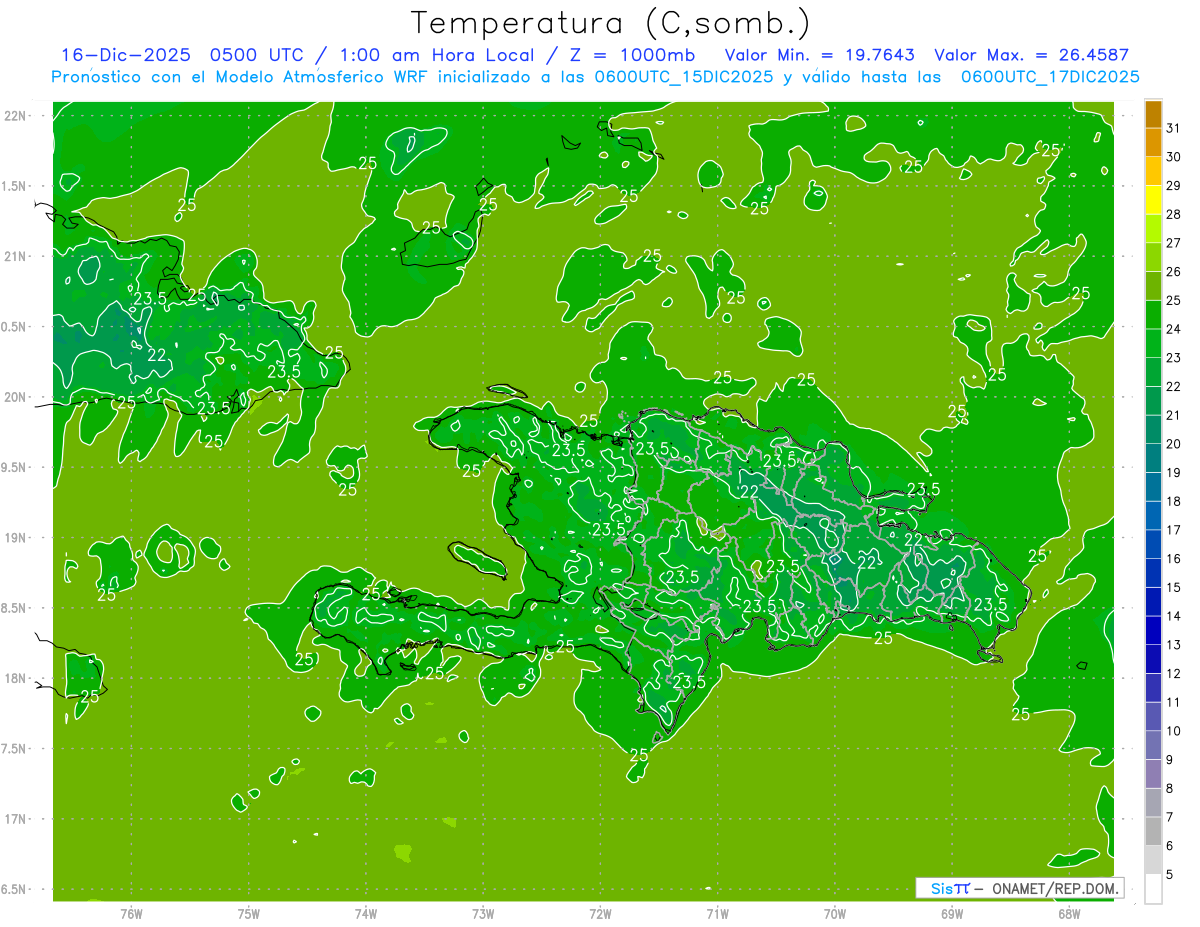Select the "0600UTC_17DIC2025" valid-until time
The height and width of the screenshot is (927, 1200).
(1050, 77)
